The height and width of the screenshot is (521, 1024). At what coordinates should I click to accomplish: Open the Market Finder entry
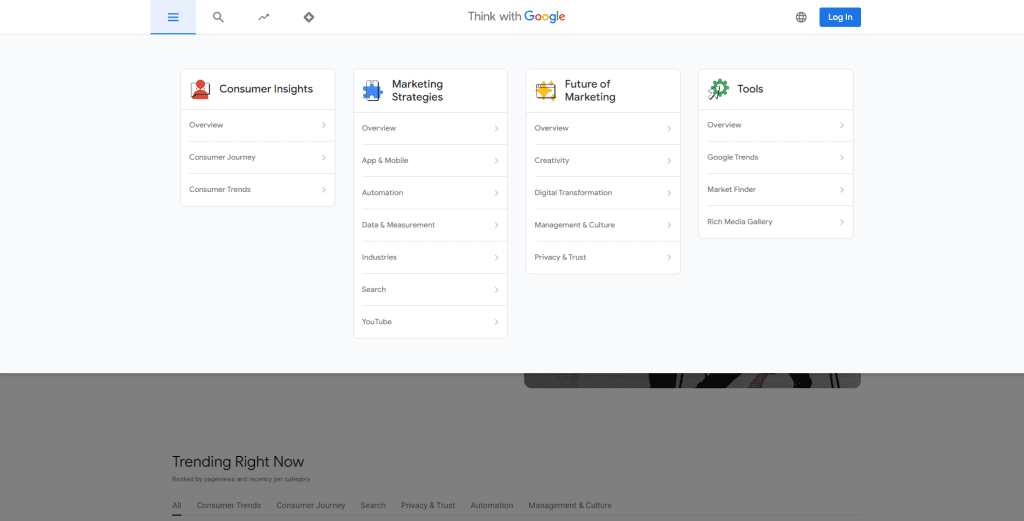coord(776,190)
